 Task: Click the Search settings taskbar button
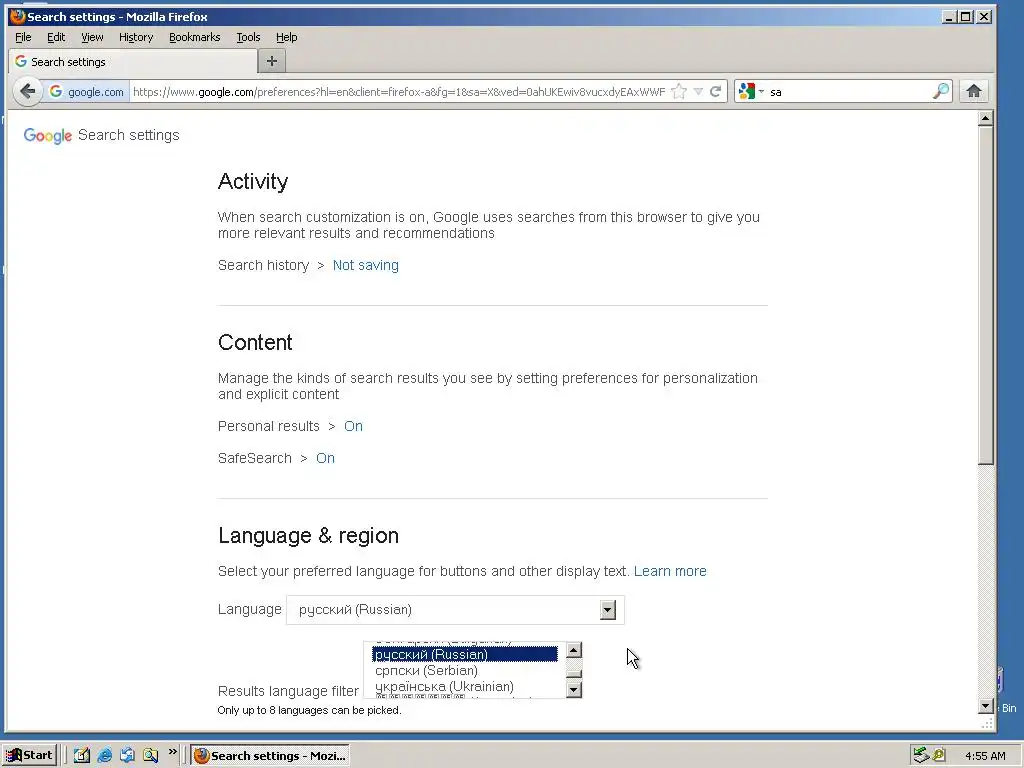tap(270, 756)
